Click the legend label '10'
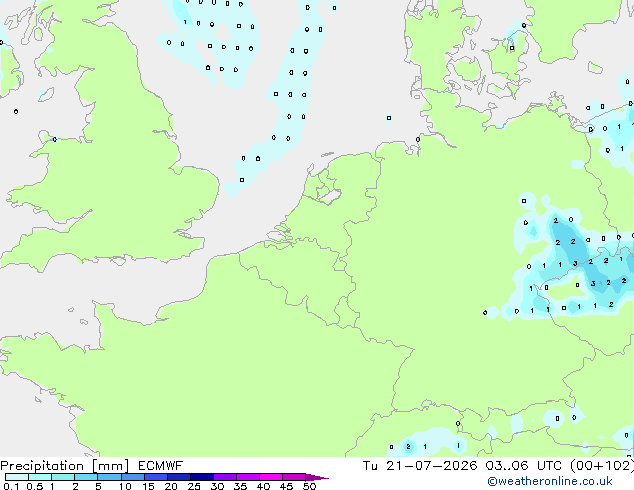The width and height of the screenshot is (634, 490). (125, 486)
